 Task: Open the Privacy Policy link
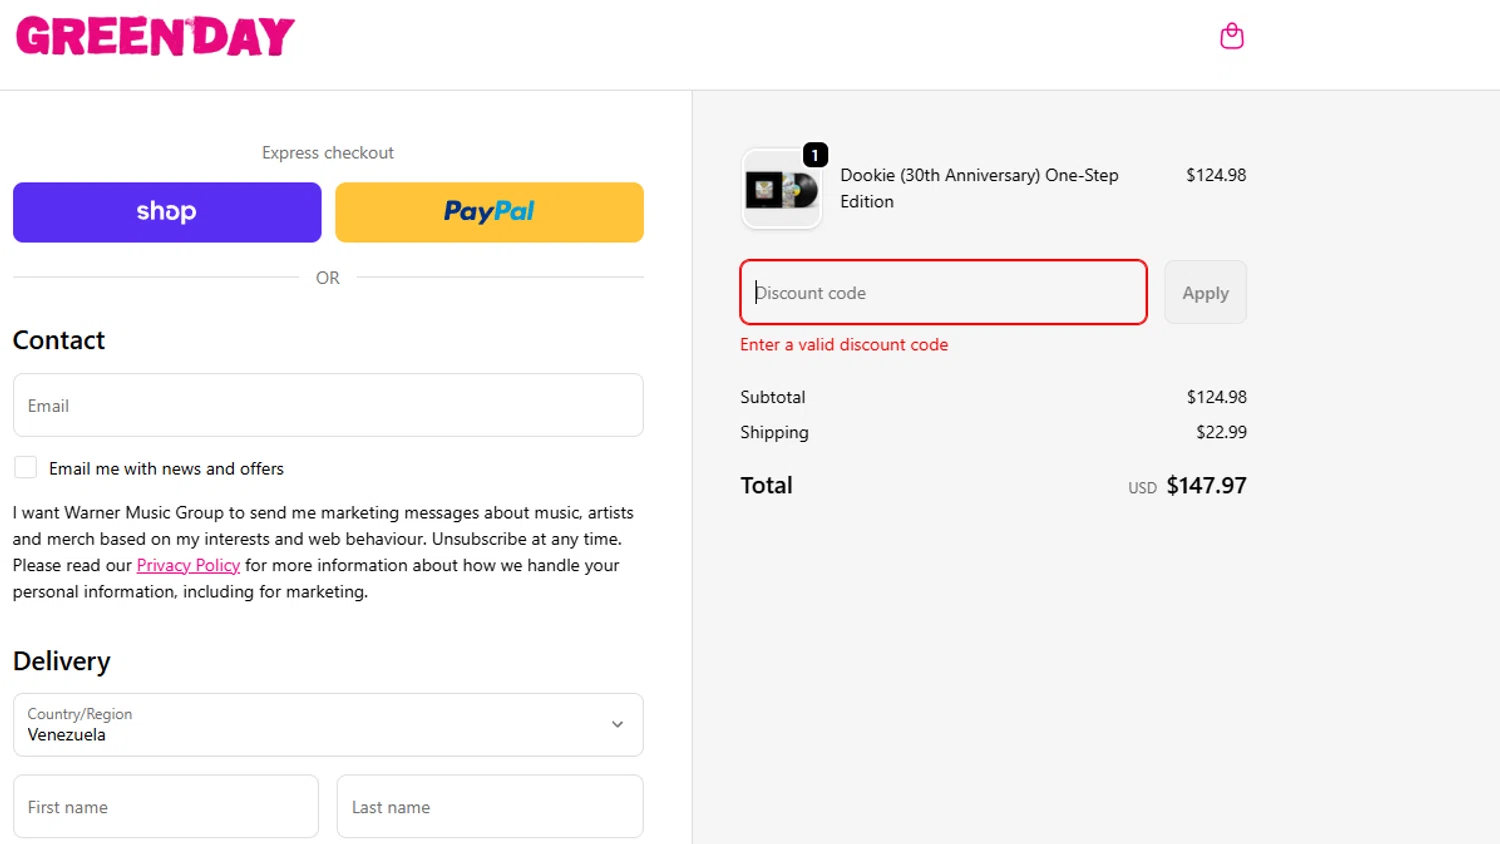pyautogui.click(x=188, y=565)
